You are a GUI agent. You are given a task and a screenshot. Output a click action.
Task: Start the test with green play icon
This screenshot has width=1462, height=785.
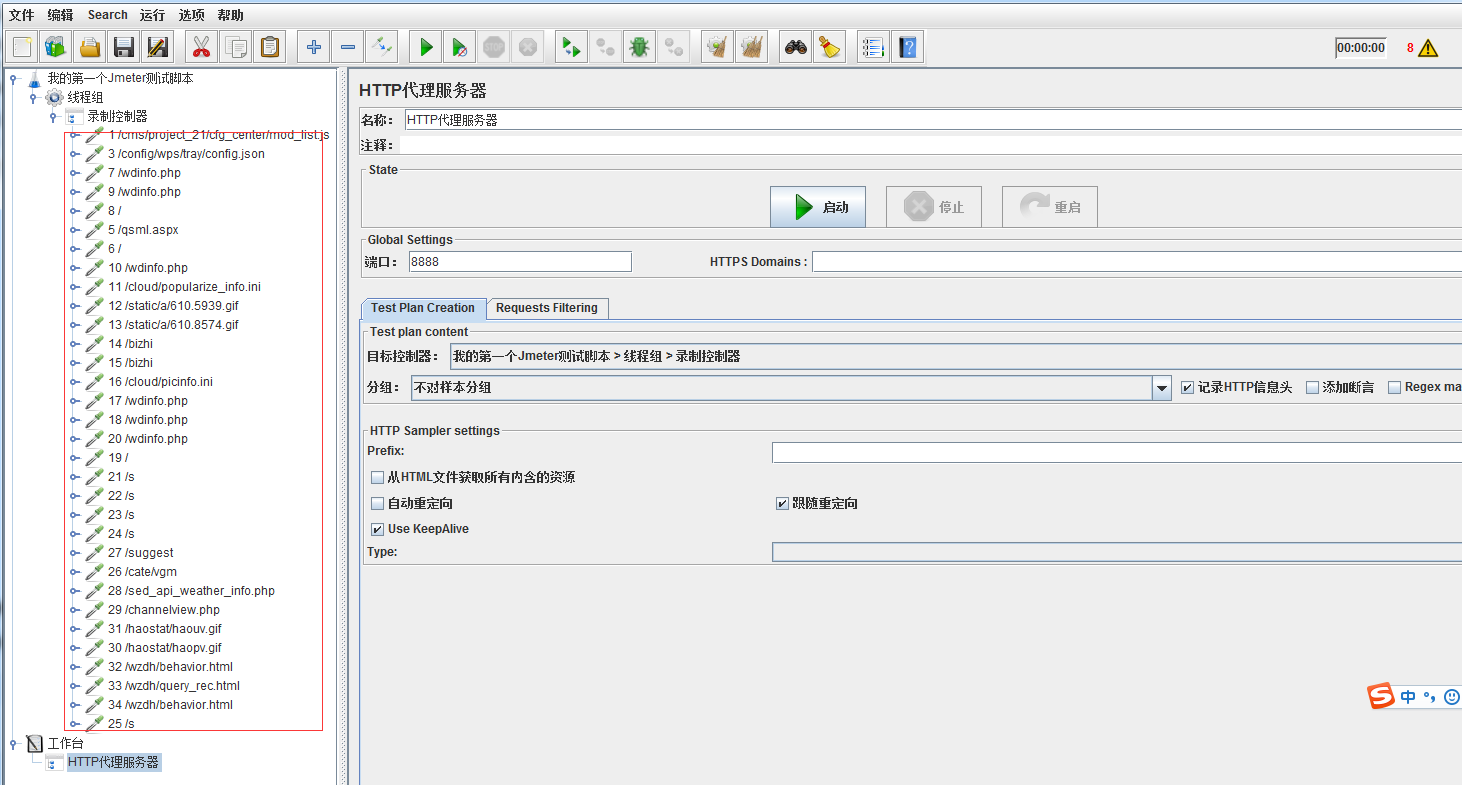[x=426, y=46]
